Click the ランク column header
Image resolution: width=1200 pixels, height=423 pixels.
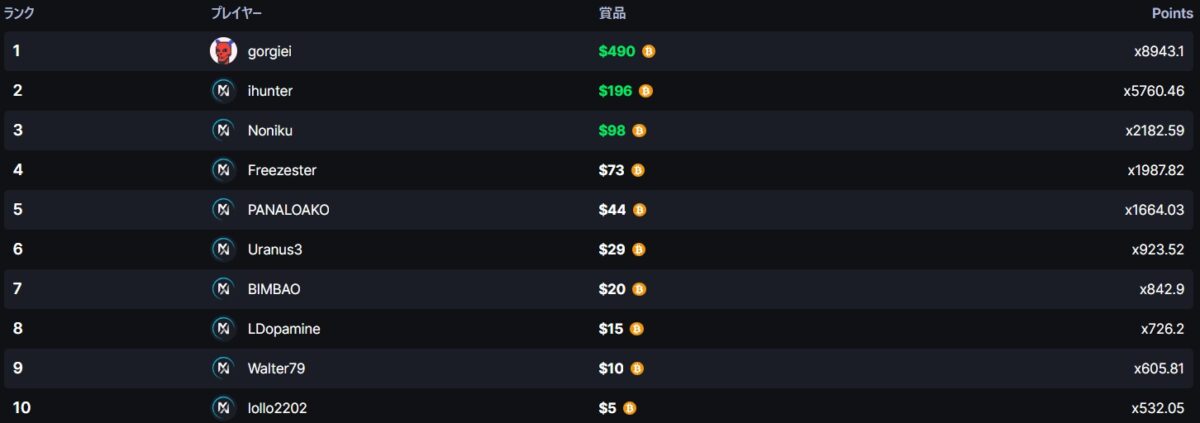[20, 13]
